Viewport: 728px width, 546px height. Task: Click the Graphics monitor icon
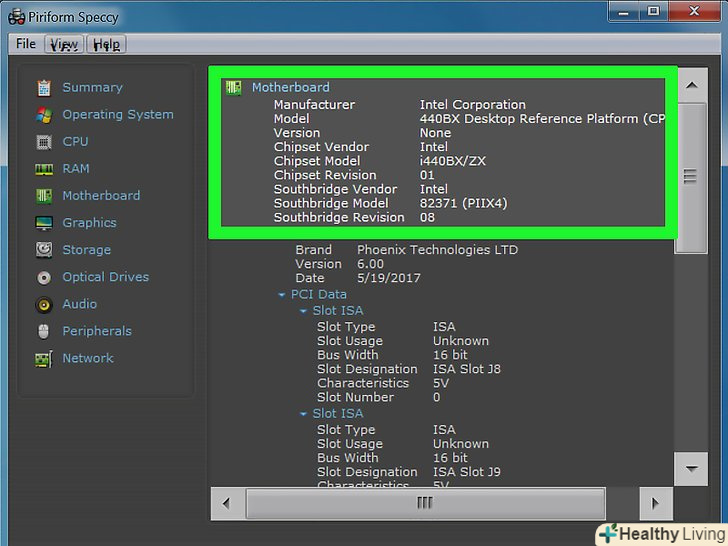[x=44, y=223]
